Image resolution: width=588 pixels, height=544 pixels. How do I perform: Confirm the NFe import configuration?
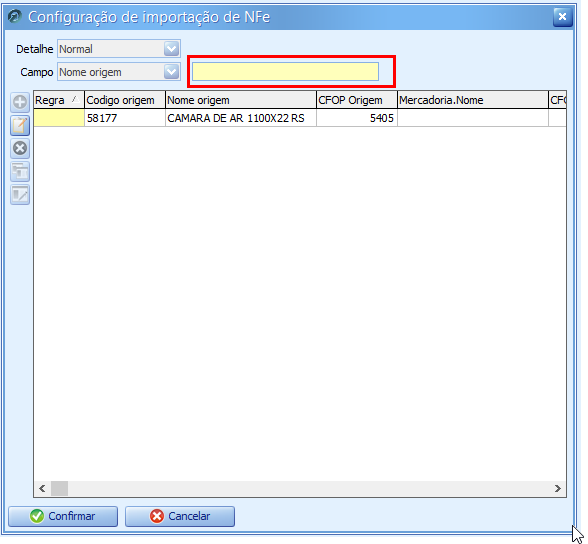coord(63,516)
